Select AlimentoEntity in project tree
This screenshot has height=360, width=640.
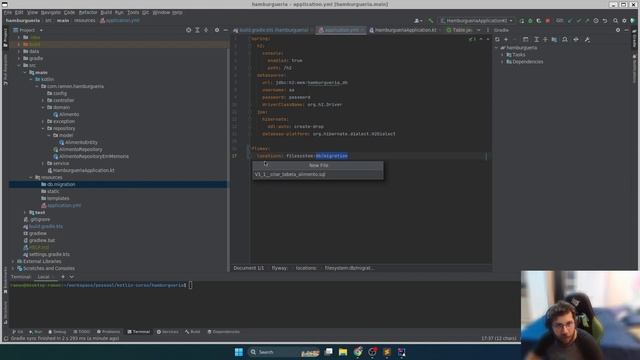[x=81, y=142]
